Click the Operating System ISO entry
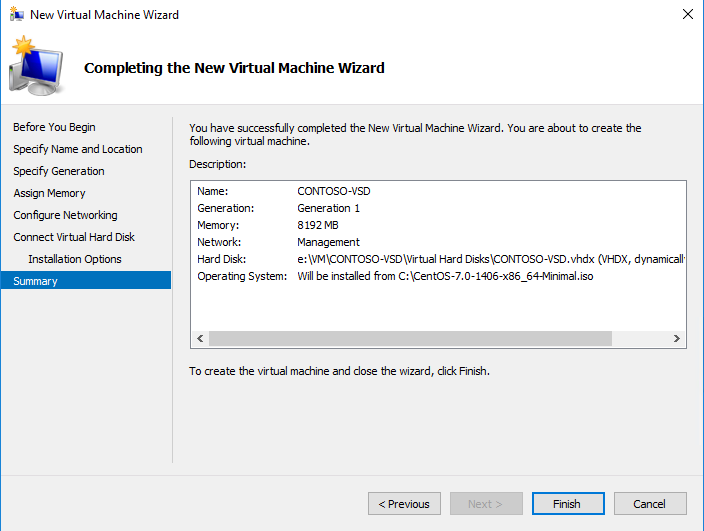 coord(445,276)
